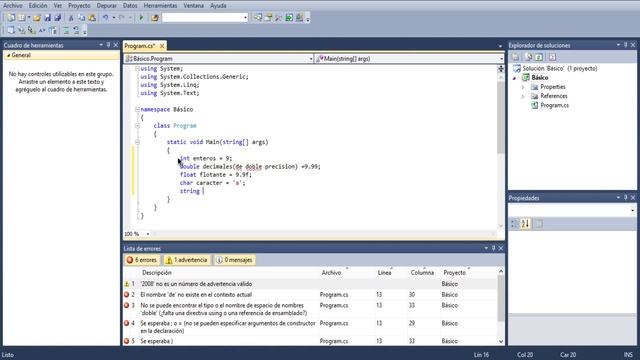Select the General toolbox group
The height and width of the screenshot is (360, 640).
(61, 55)
